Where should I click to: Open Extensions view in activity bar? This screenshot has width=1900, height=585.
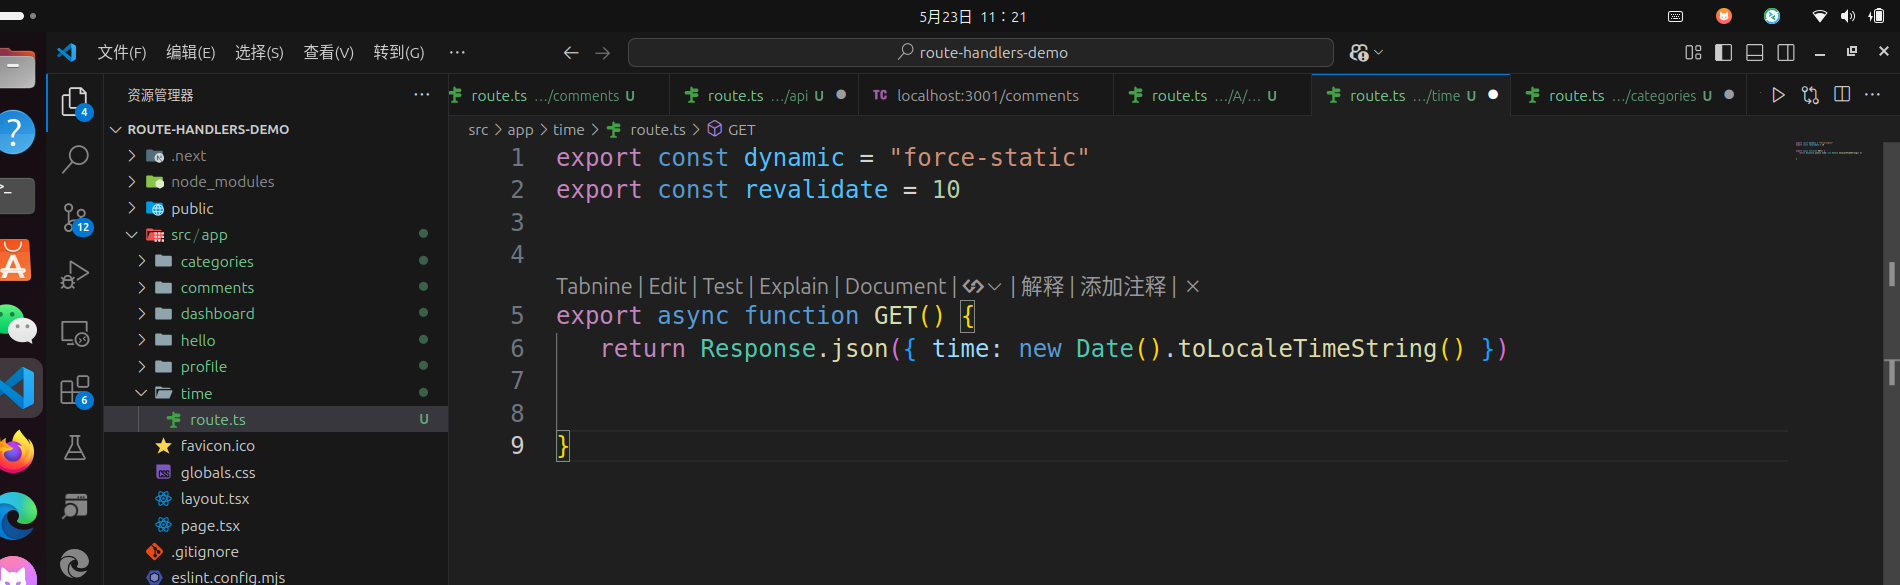[75, 390]
